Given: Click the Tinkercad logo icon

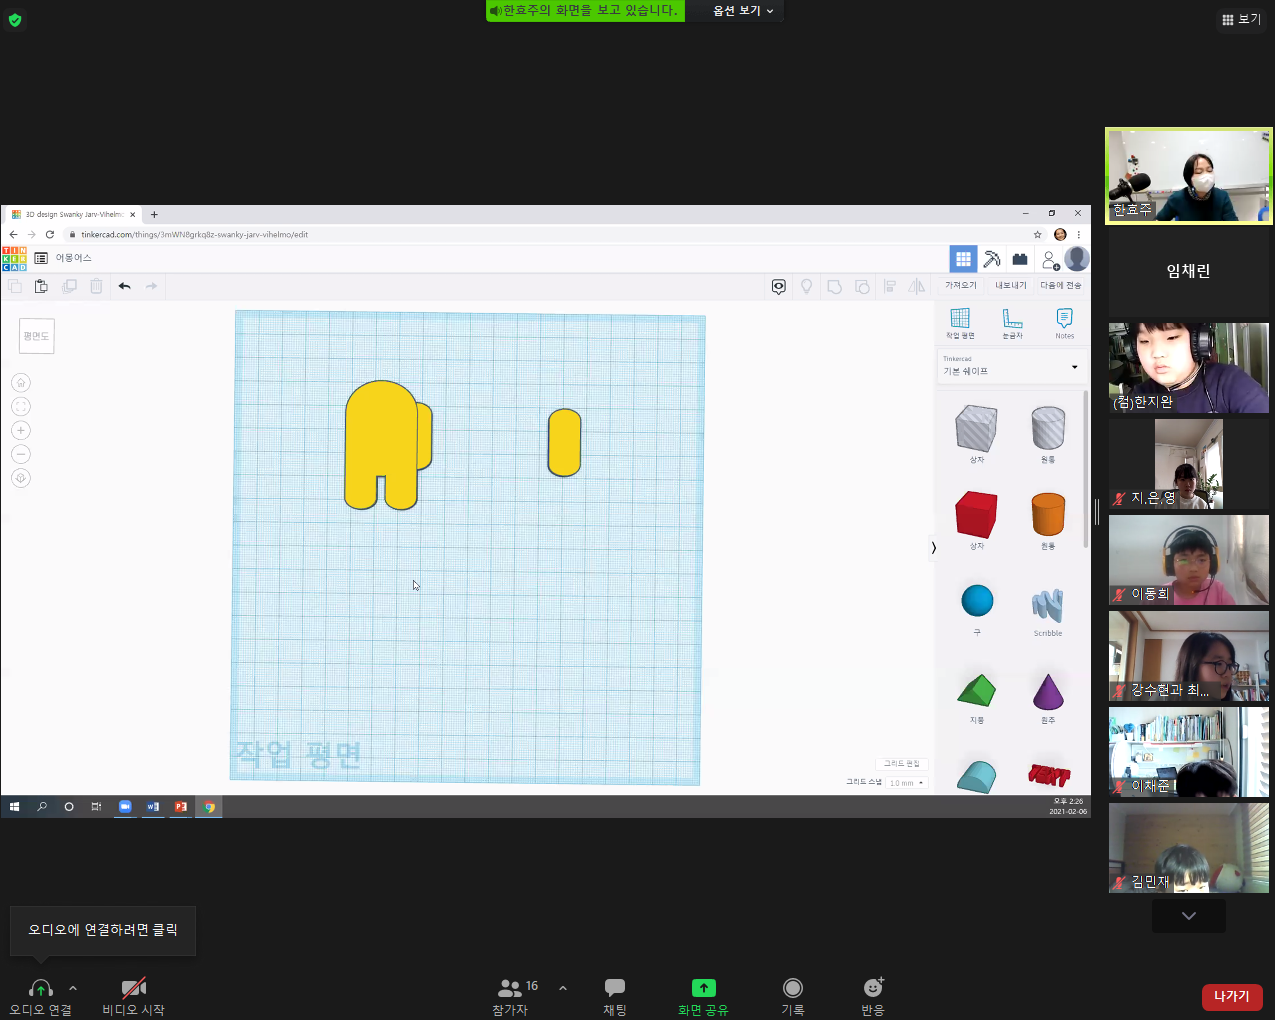Looking at the screenshot, I should click(x=14, y=259).
